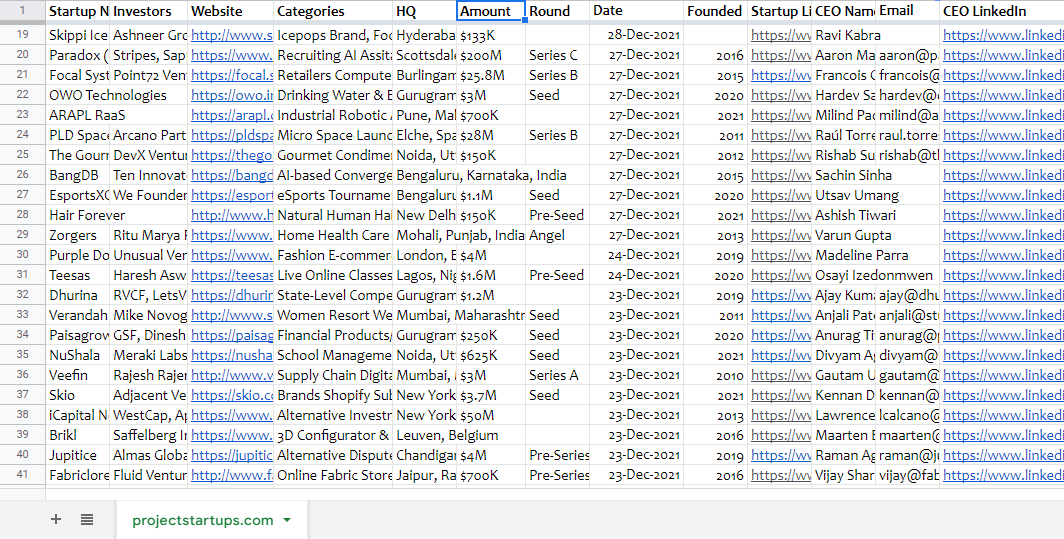1064x539 pixels.
Task: Select the Leuven, Belgium HQ cell
Action: [x=425, y=436]
